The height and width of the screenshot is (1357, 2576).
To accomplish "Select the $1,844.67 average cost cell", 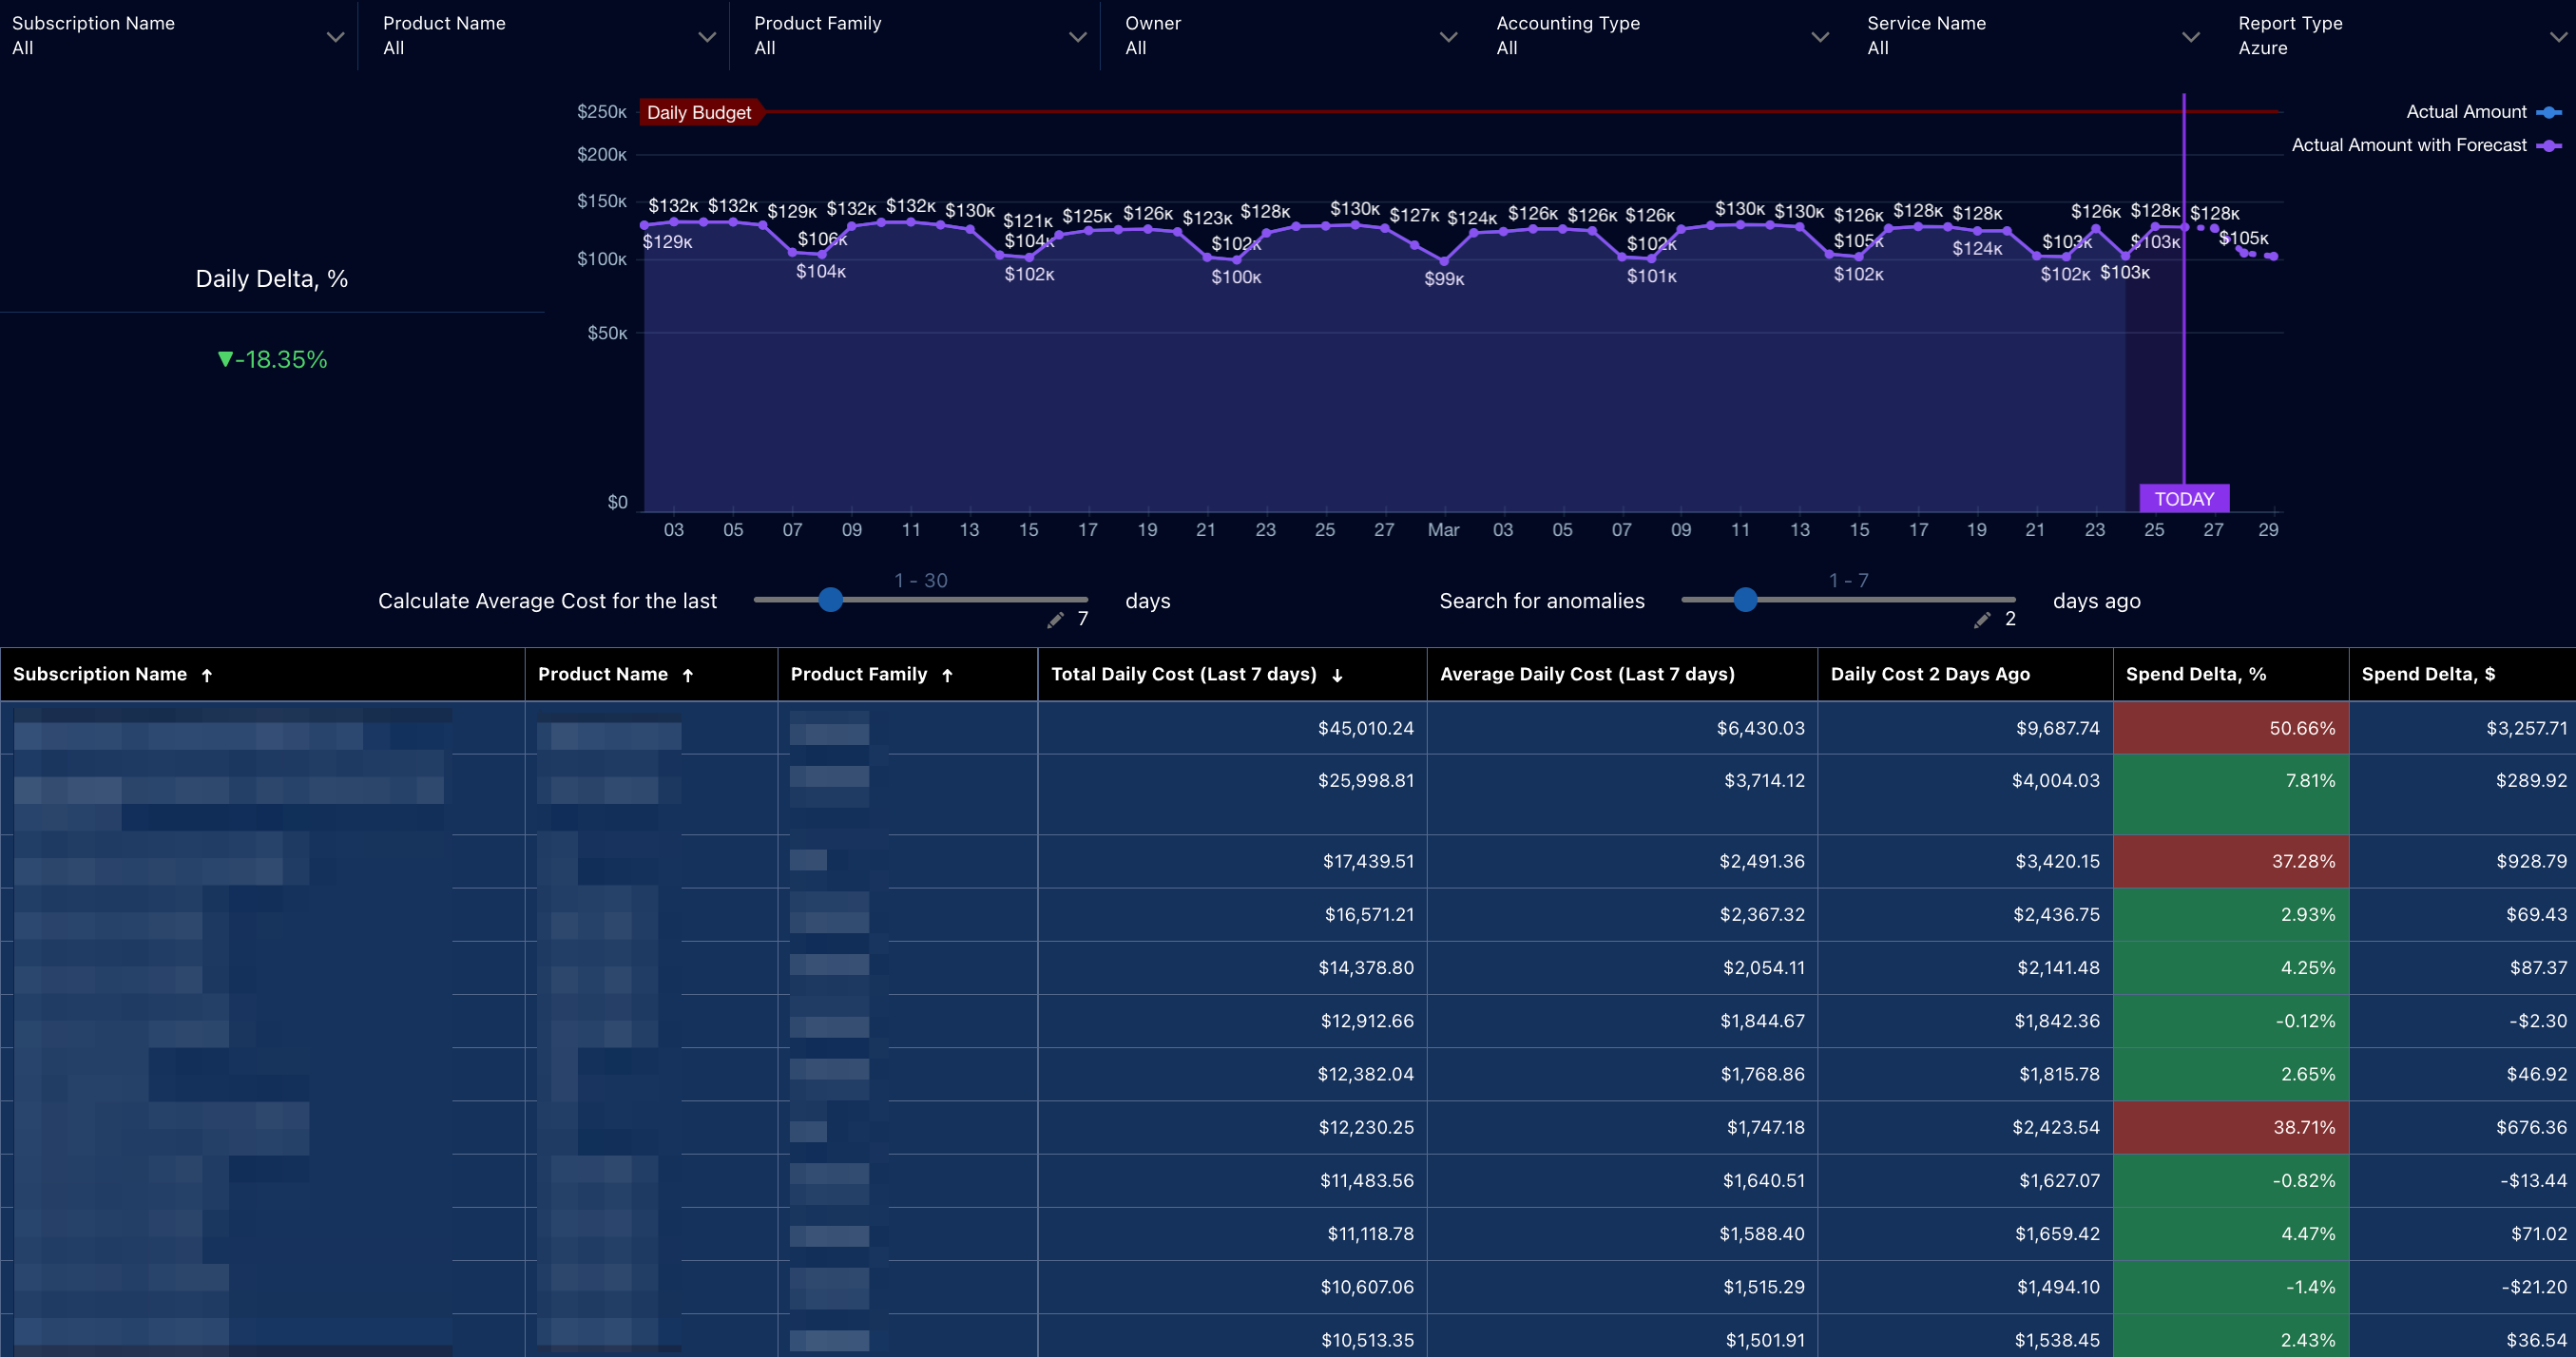I will 1622,1020.
